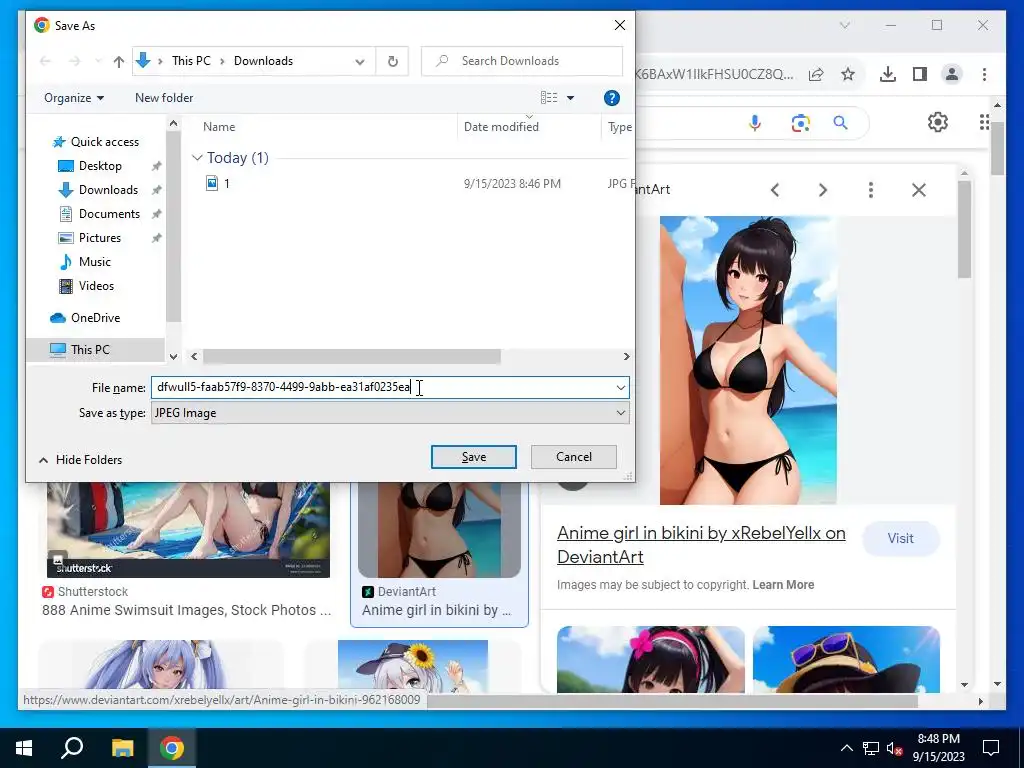Click the Up one level arrow in Save As
This screenshot has width=1024, height=768.
[x=118, y=61]
